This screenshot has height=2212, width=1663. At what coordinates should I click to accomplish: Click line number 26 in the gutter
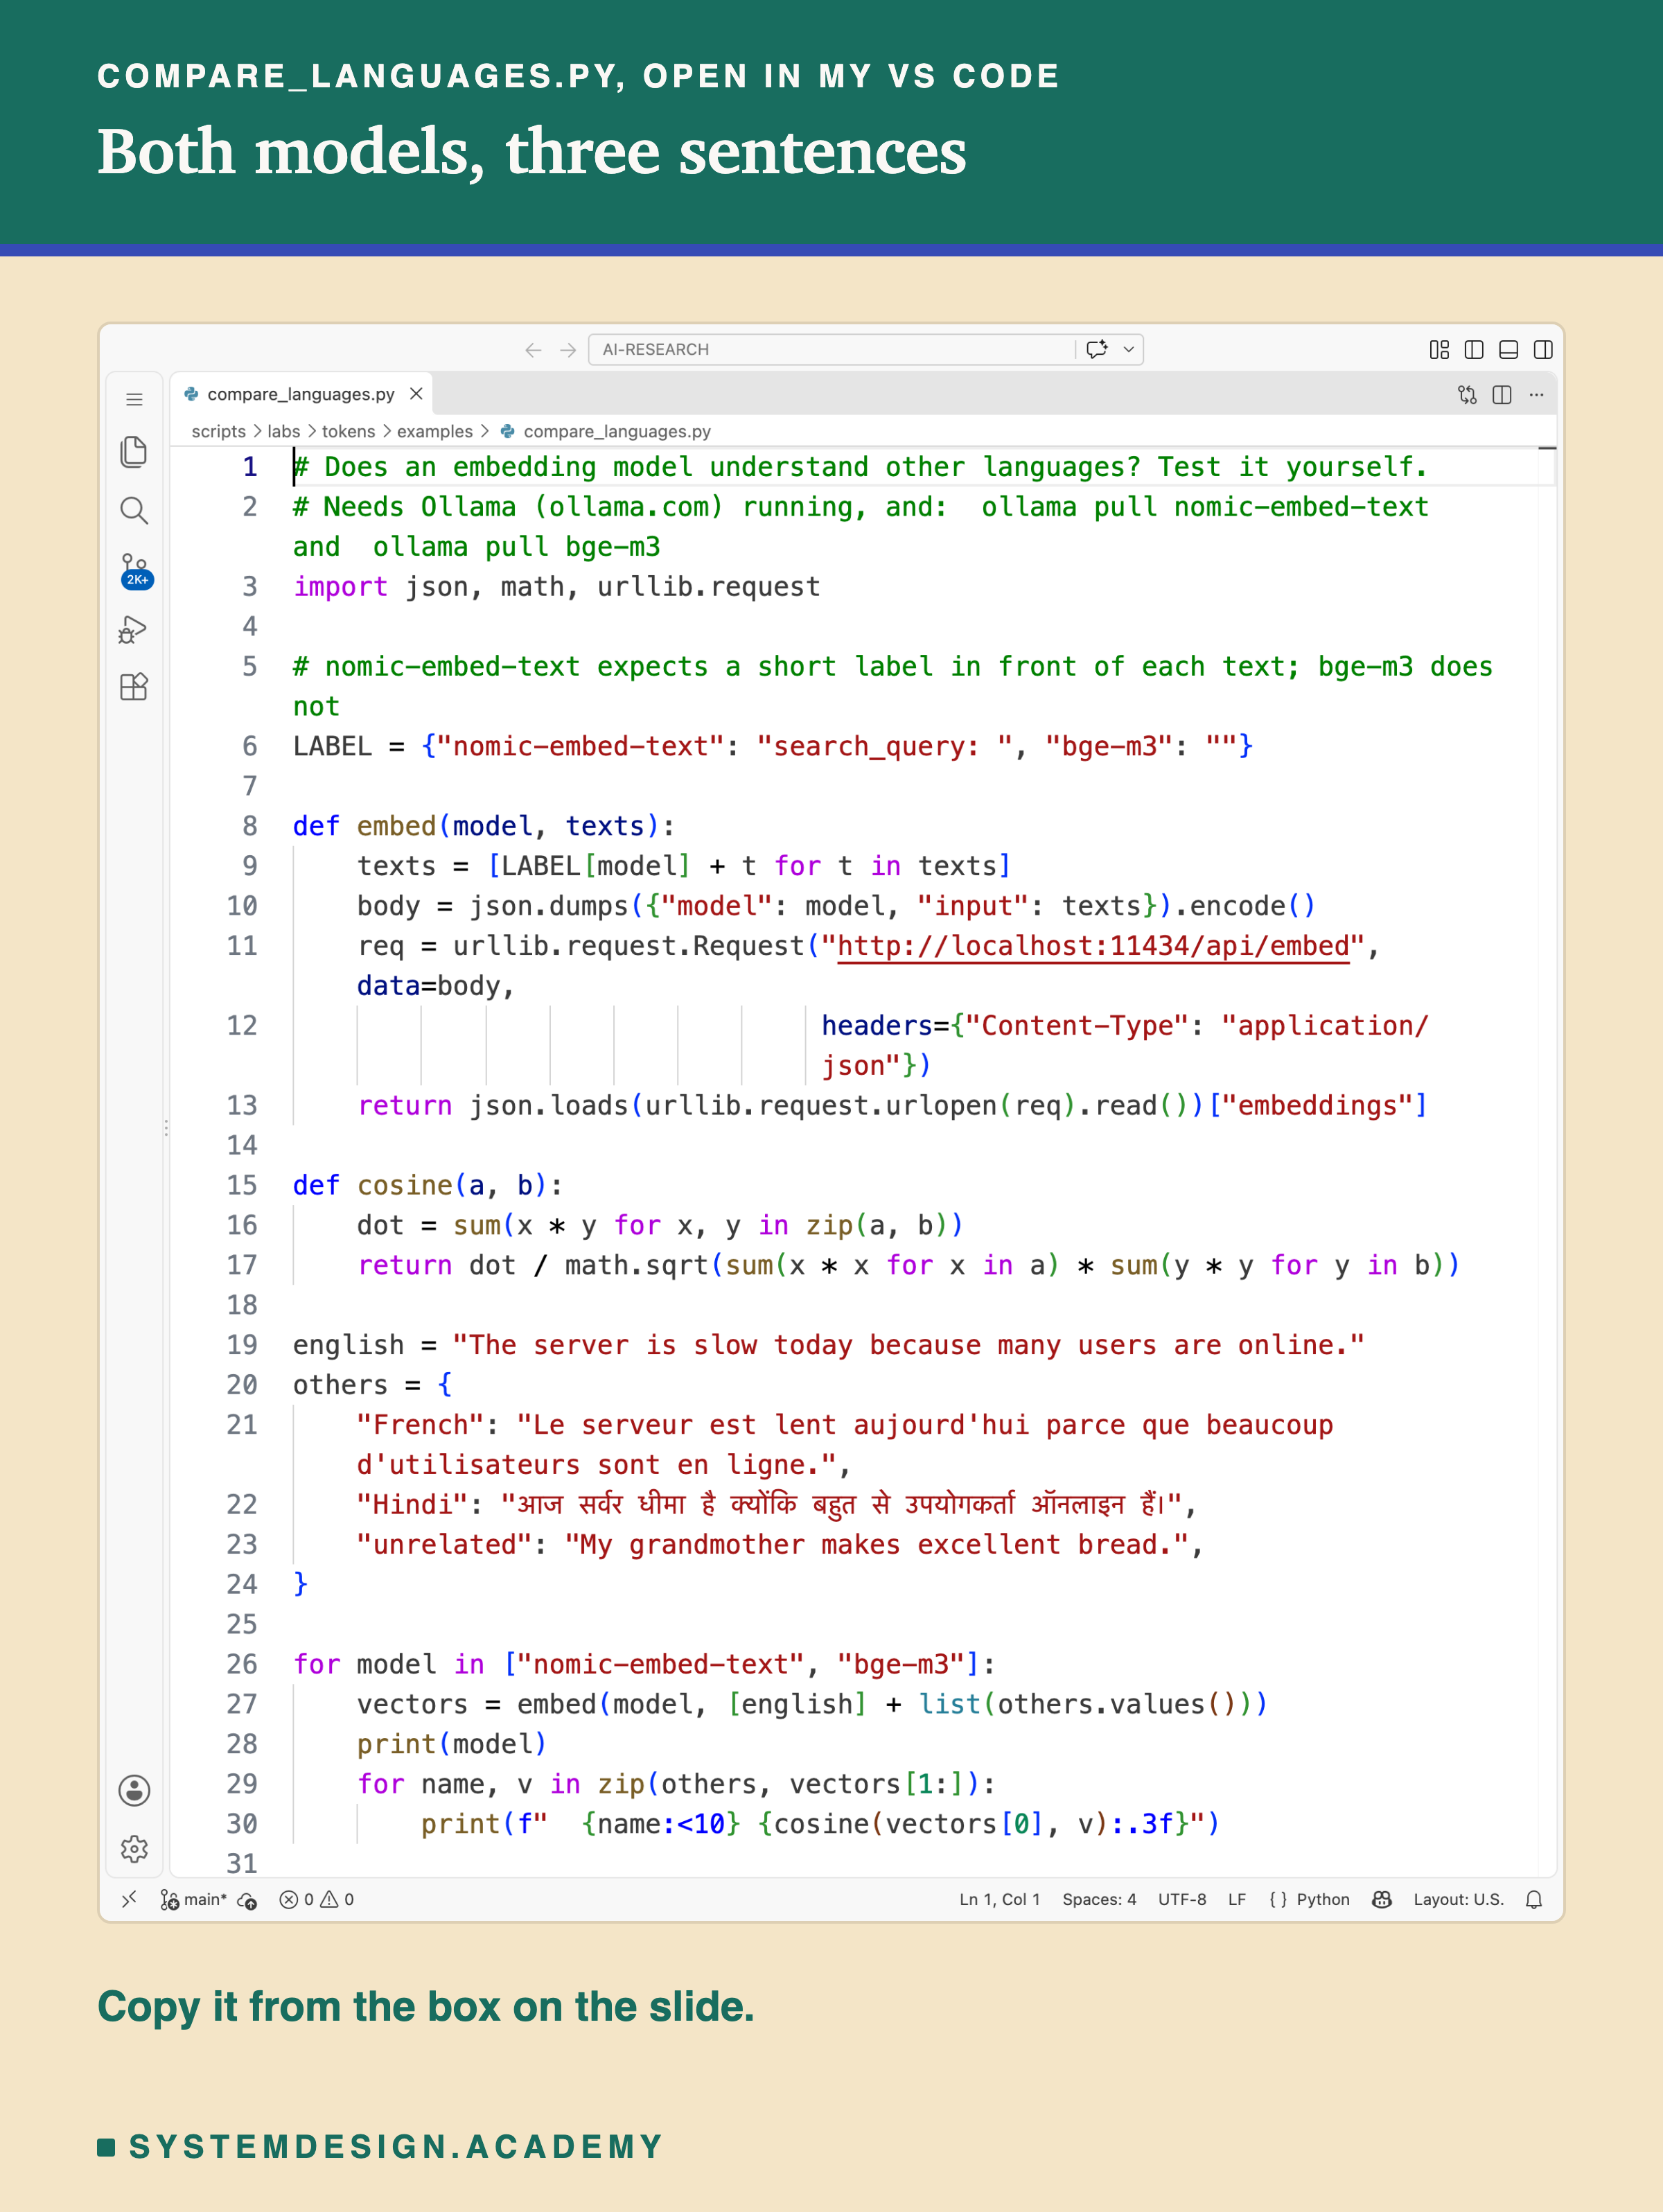coord(242,1664)
